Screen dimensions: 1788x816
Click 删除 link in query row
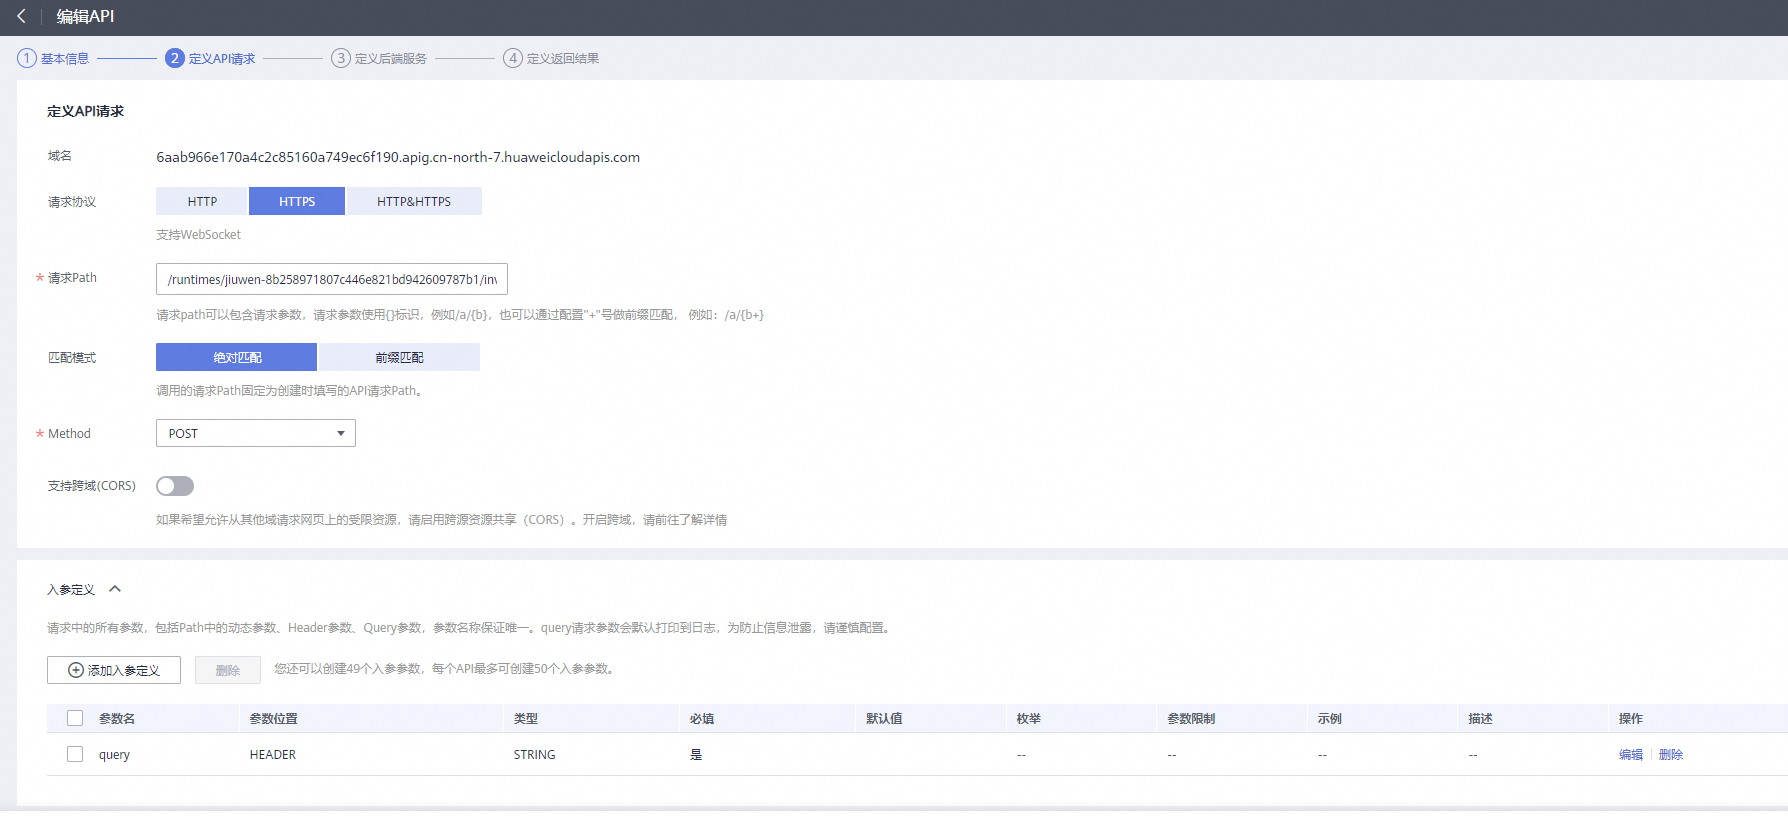1671,755
